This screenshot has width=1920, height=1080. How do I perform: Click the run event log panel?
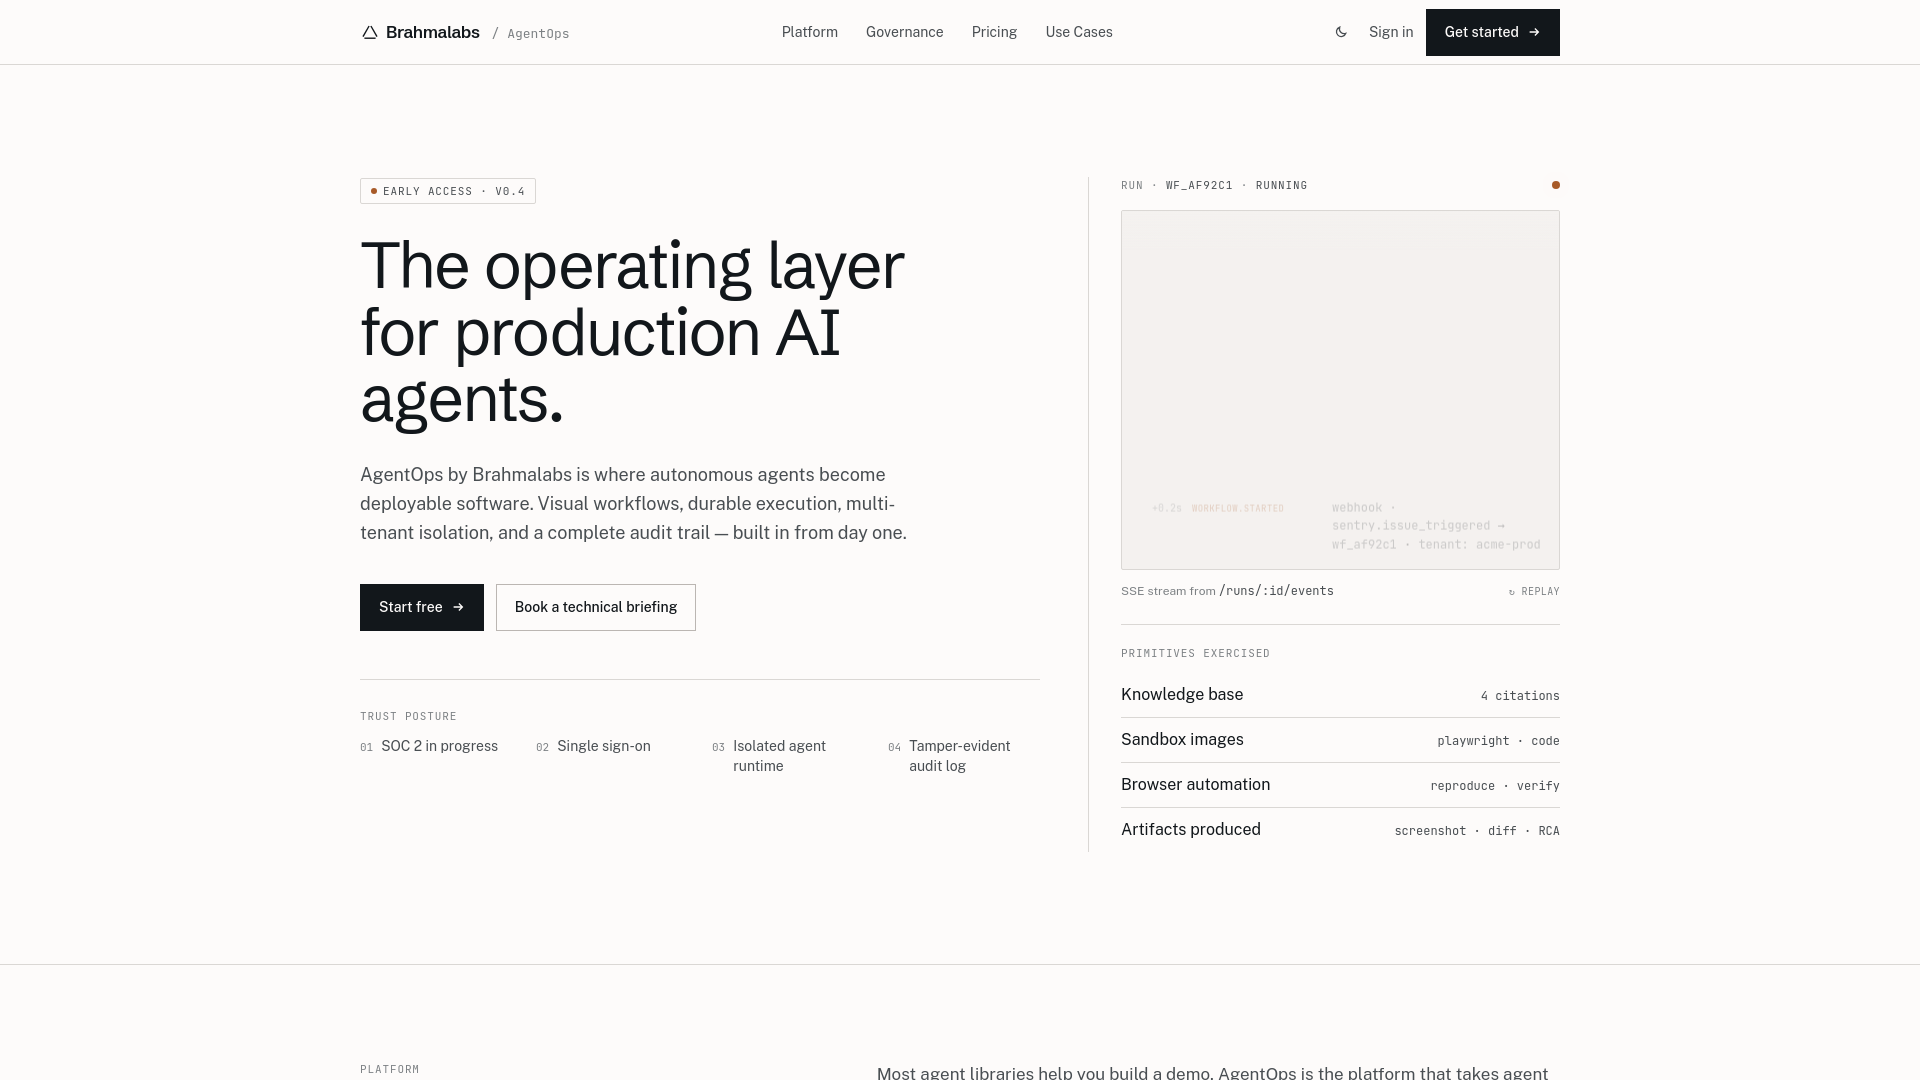click(1340, 390)
